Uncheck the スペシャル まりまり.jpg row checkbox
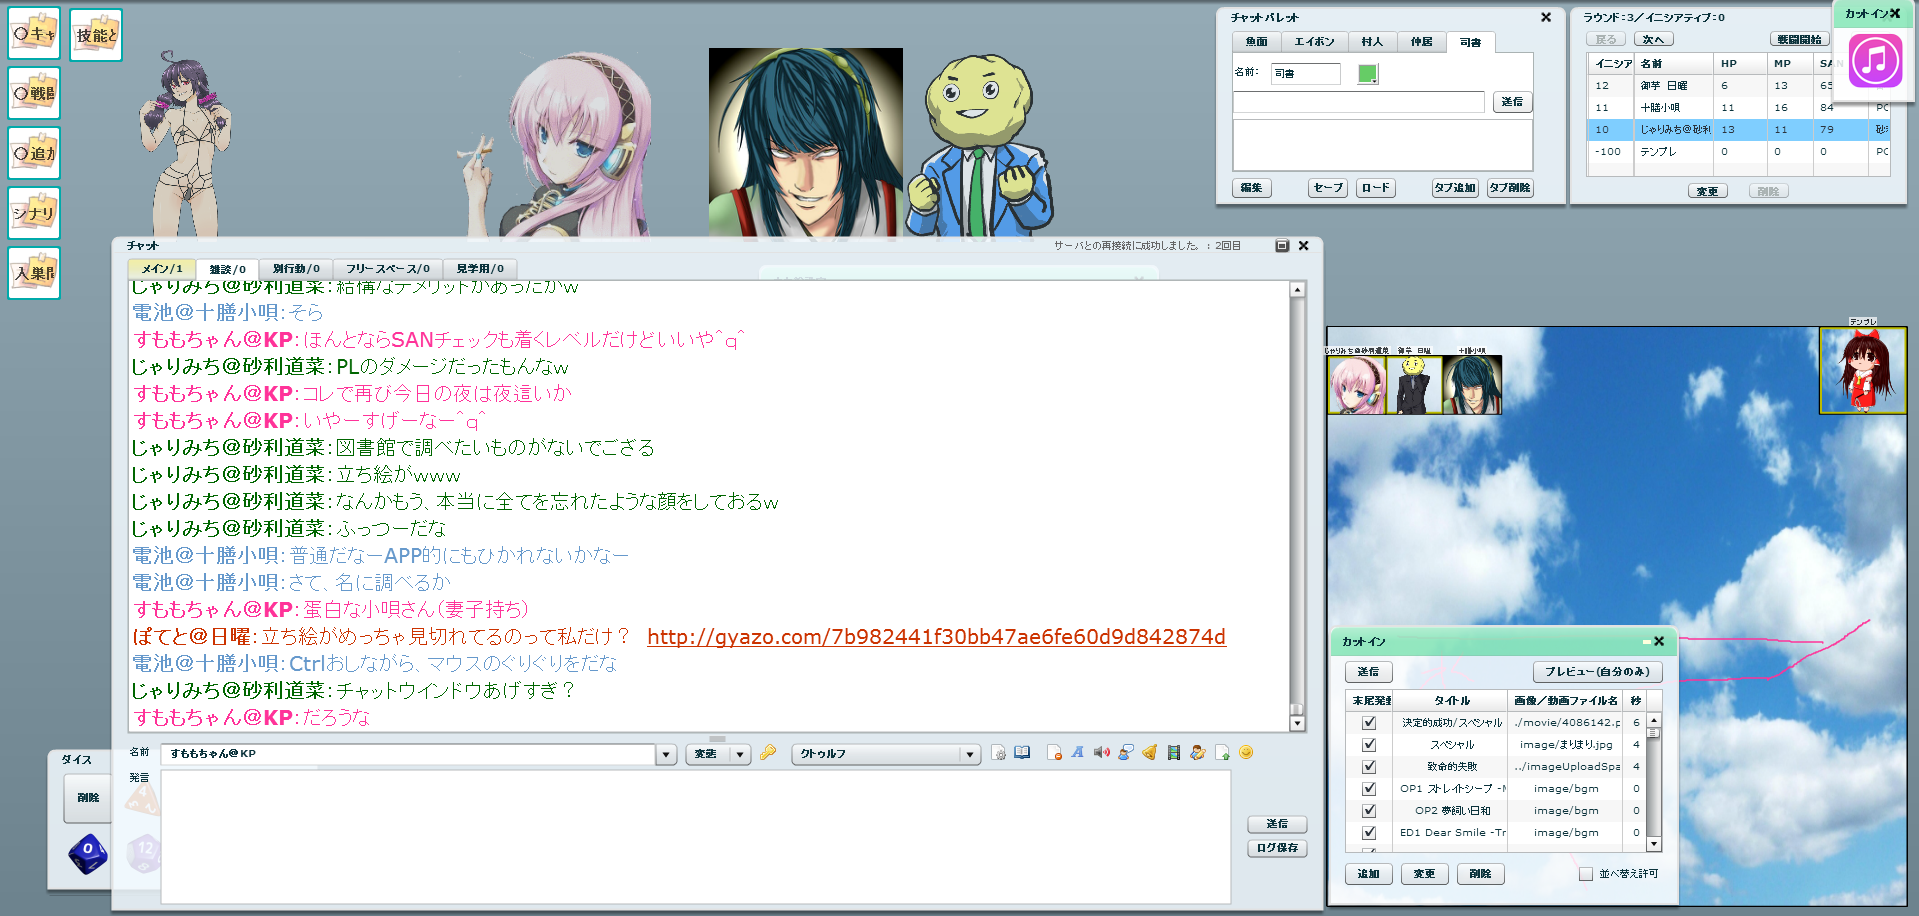 [x=1369, y=745]
